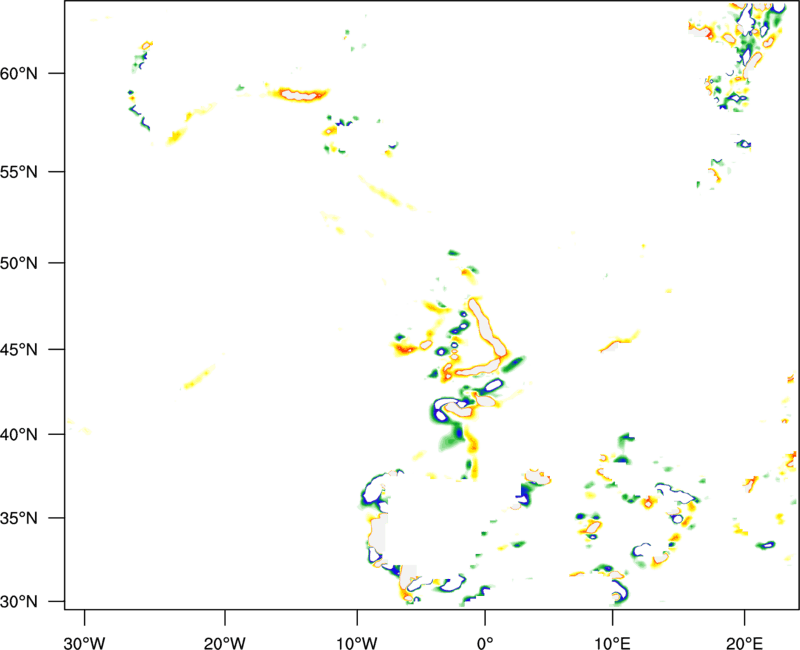Click the 30°W longitude label
This screenshot has height=650, width=800.
(84, 643)
